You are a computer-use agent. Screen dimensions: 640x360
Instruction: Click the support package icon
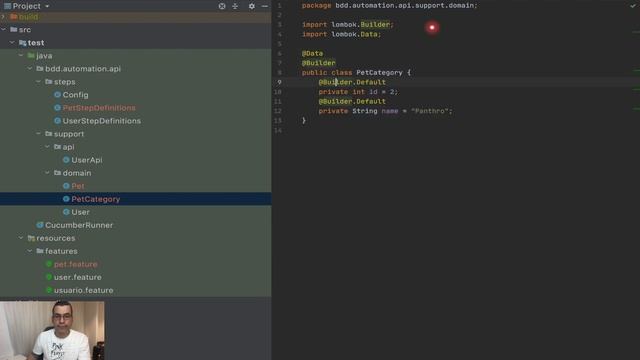tap(49, 134)
